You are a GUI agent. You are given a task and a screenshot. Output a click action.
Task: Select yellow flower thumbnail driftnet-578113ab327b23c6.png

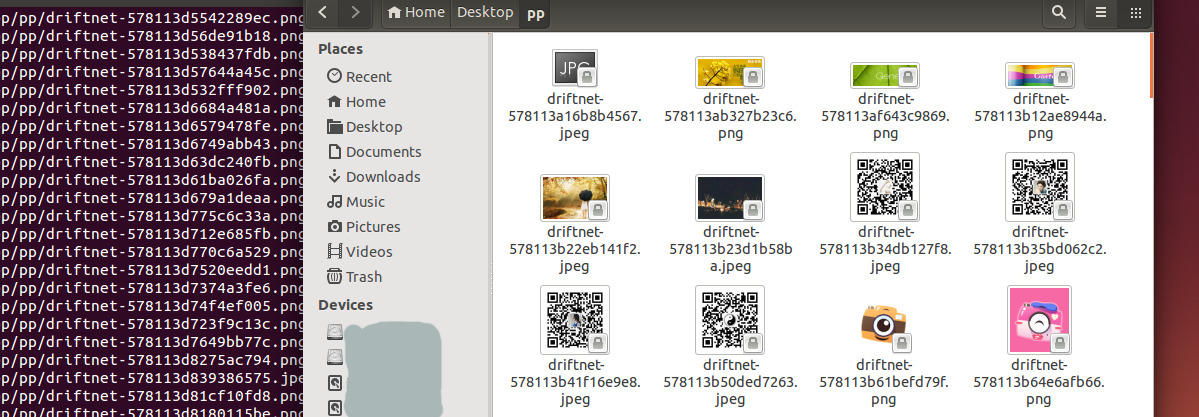coord(729,73)
